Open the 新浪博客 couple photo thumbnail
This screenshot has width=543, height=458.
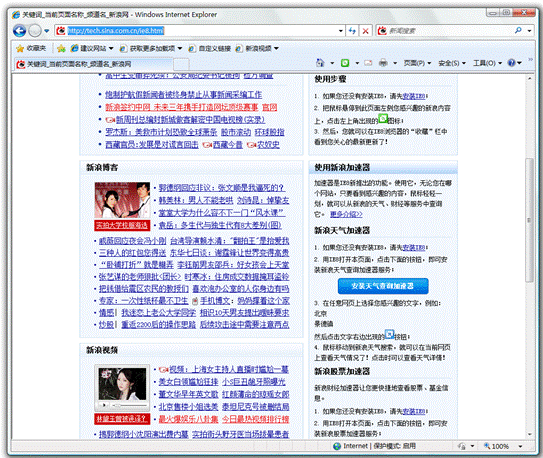coord(122,200)
